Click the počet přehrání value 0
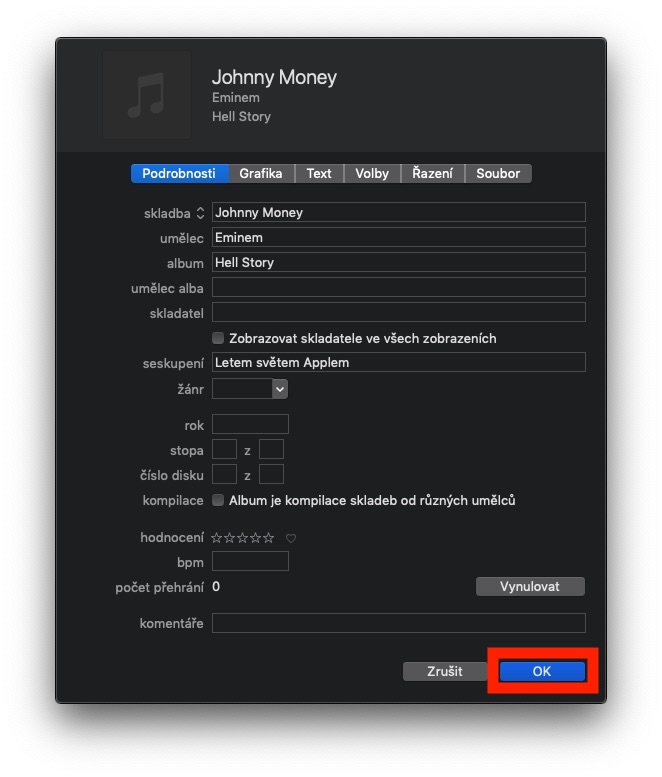662x777 pixels. pos(216,587)
